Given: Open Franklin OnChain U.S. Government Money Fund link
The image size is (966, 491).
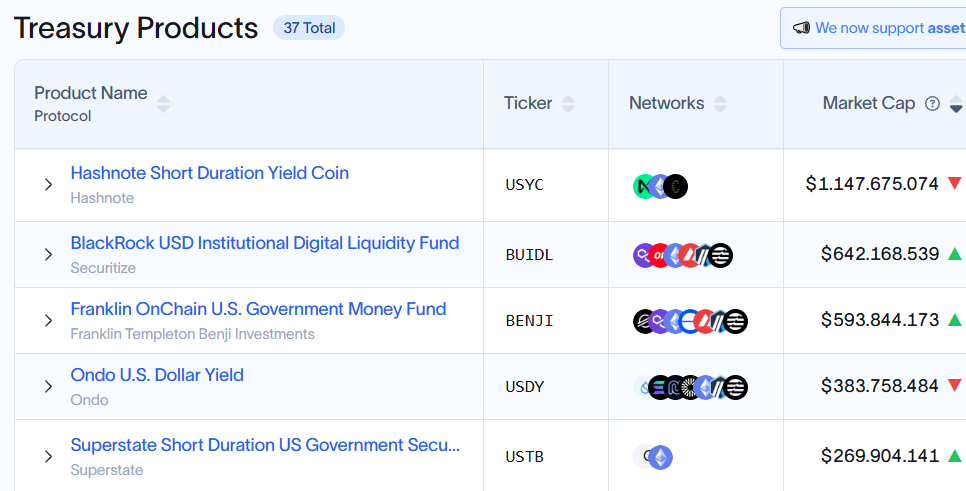Looking at the screenshot, I should [x=258, y=309].
